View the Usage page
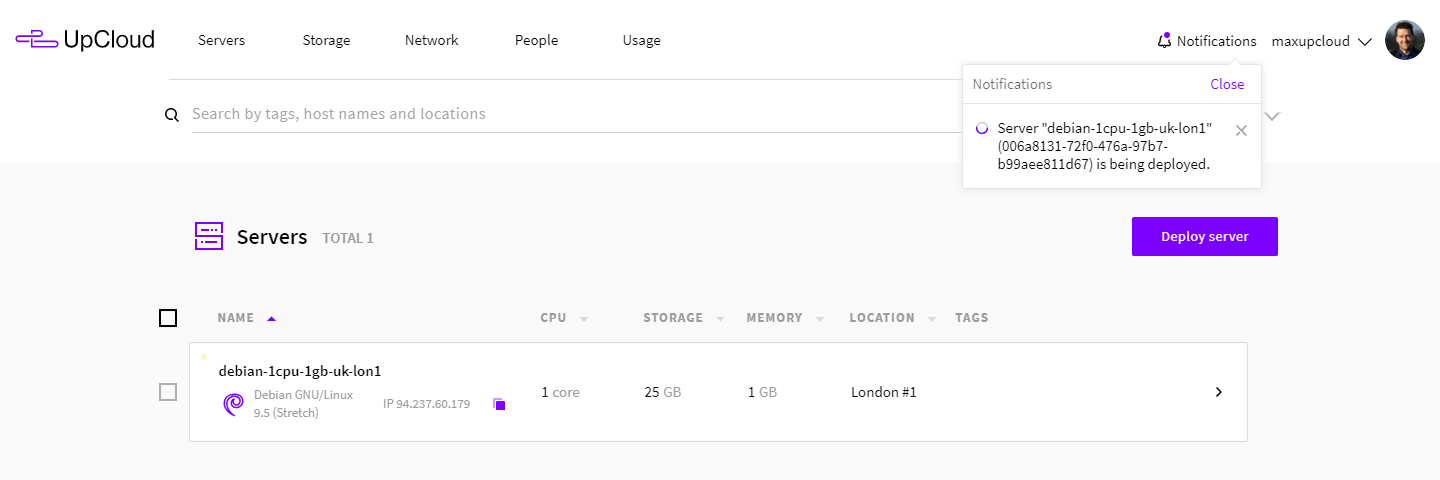This screenshot has width=1440, height=480. (641, 41)
